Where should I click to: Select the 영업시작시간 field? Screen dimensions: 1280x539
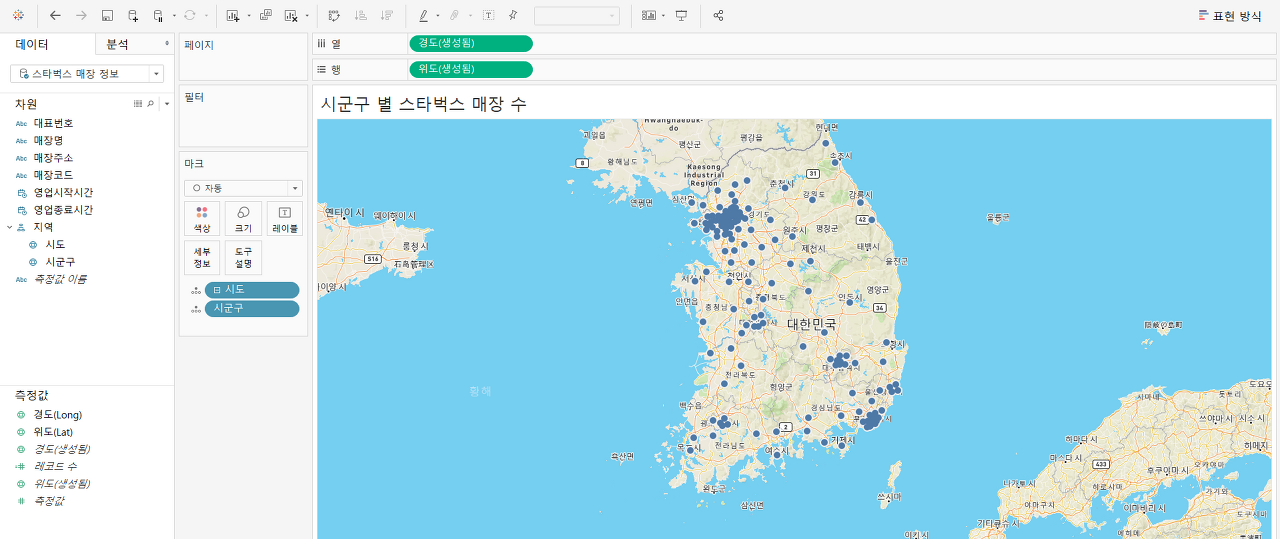pyautogui.click(x=63, y=192)
